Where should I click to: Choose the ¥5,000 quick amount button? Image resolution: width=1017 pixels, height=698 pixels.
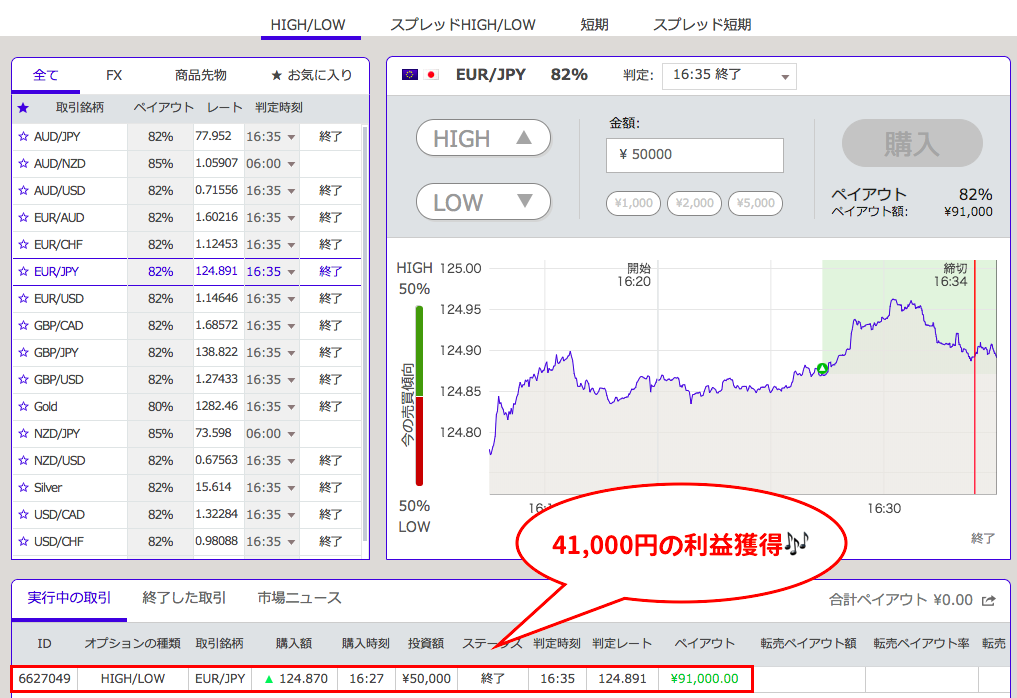(x=755, y=203)
